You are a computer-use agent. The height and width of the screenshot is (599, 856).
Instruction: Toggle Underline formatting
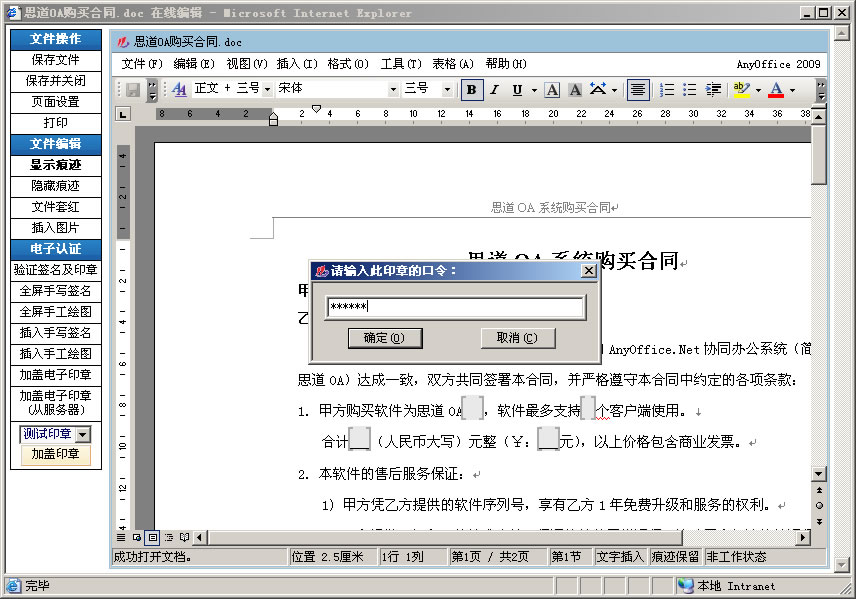tap(518, 90)
